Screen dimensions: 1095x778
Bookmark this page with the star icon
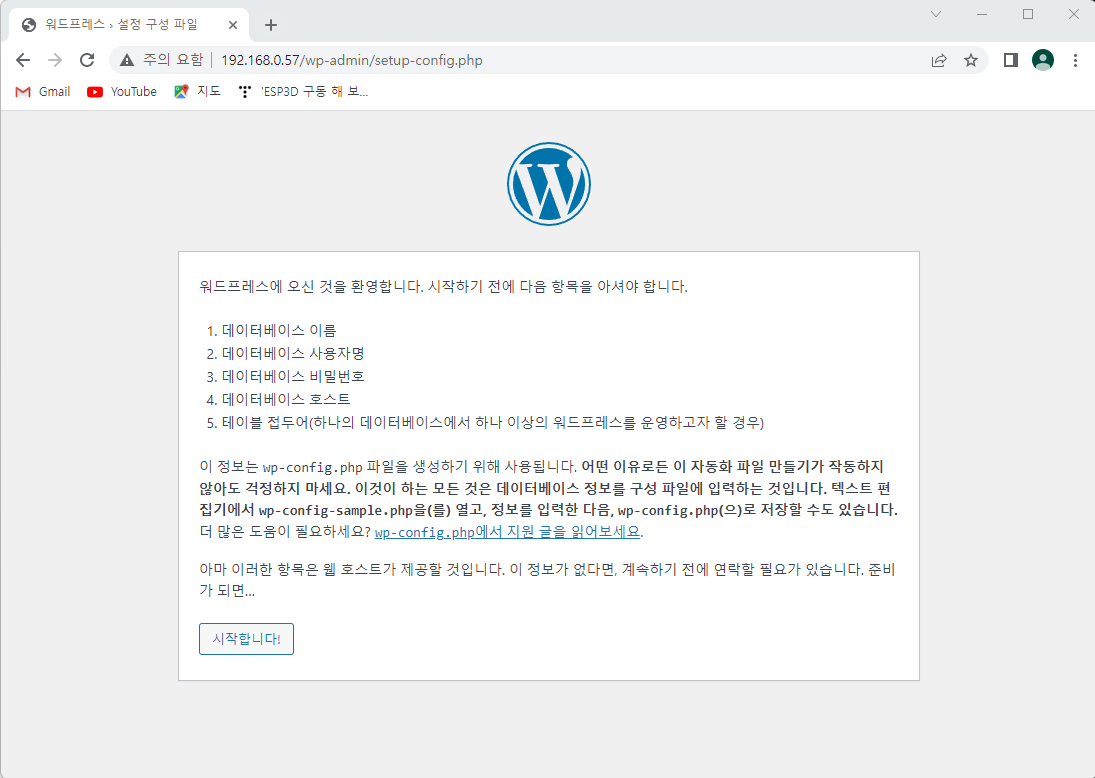tap(971, 60)
